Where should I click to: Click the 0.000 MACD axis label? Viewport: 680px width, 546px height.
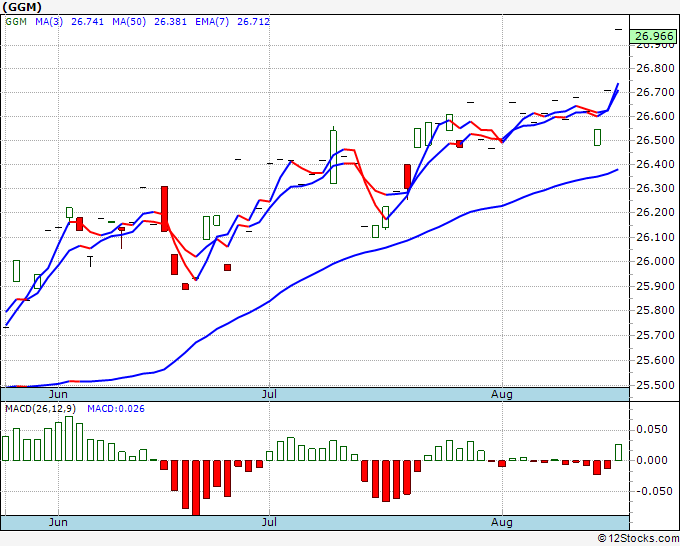click(651, 460)
